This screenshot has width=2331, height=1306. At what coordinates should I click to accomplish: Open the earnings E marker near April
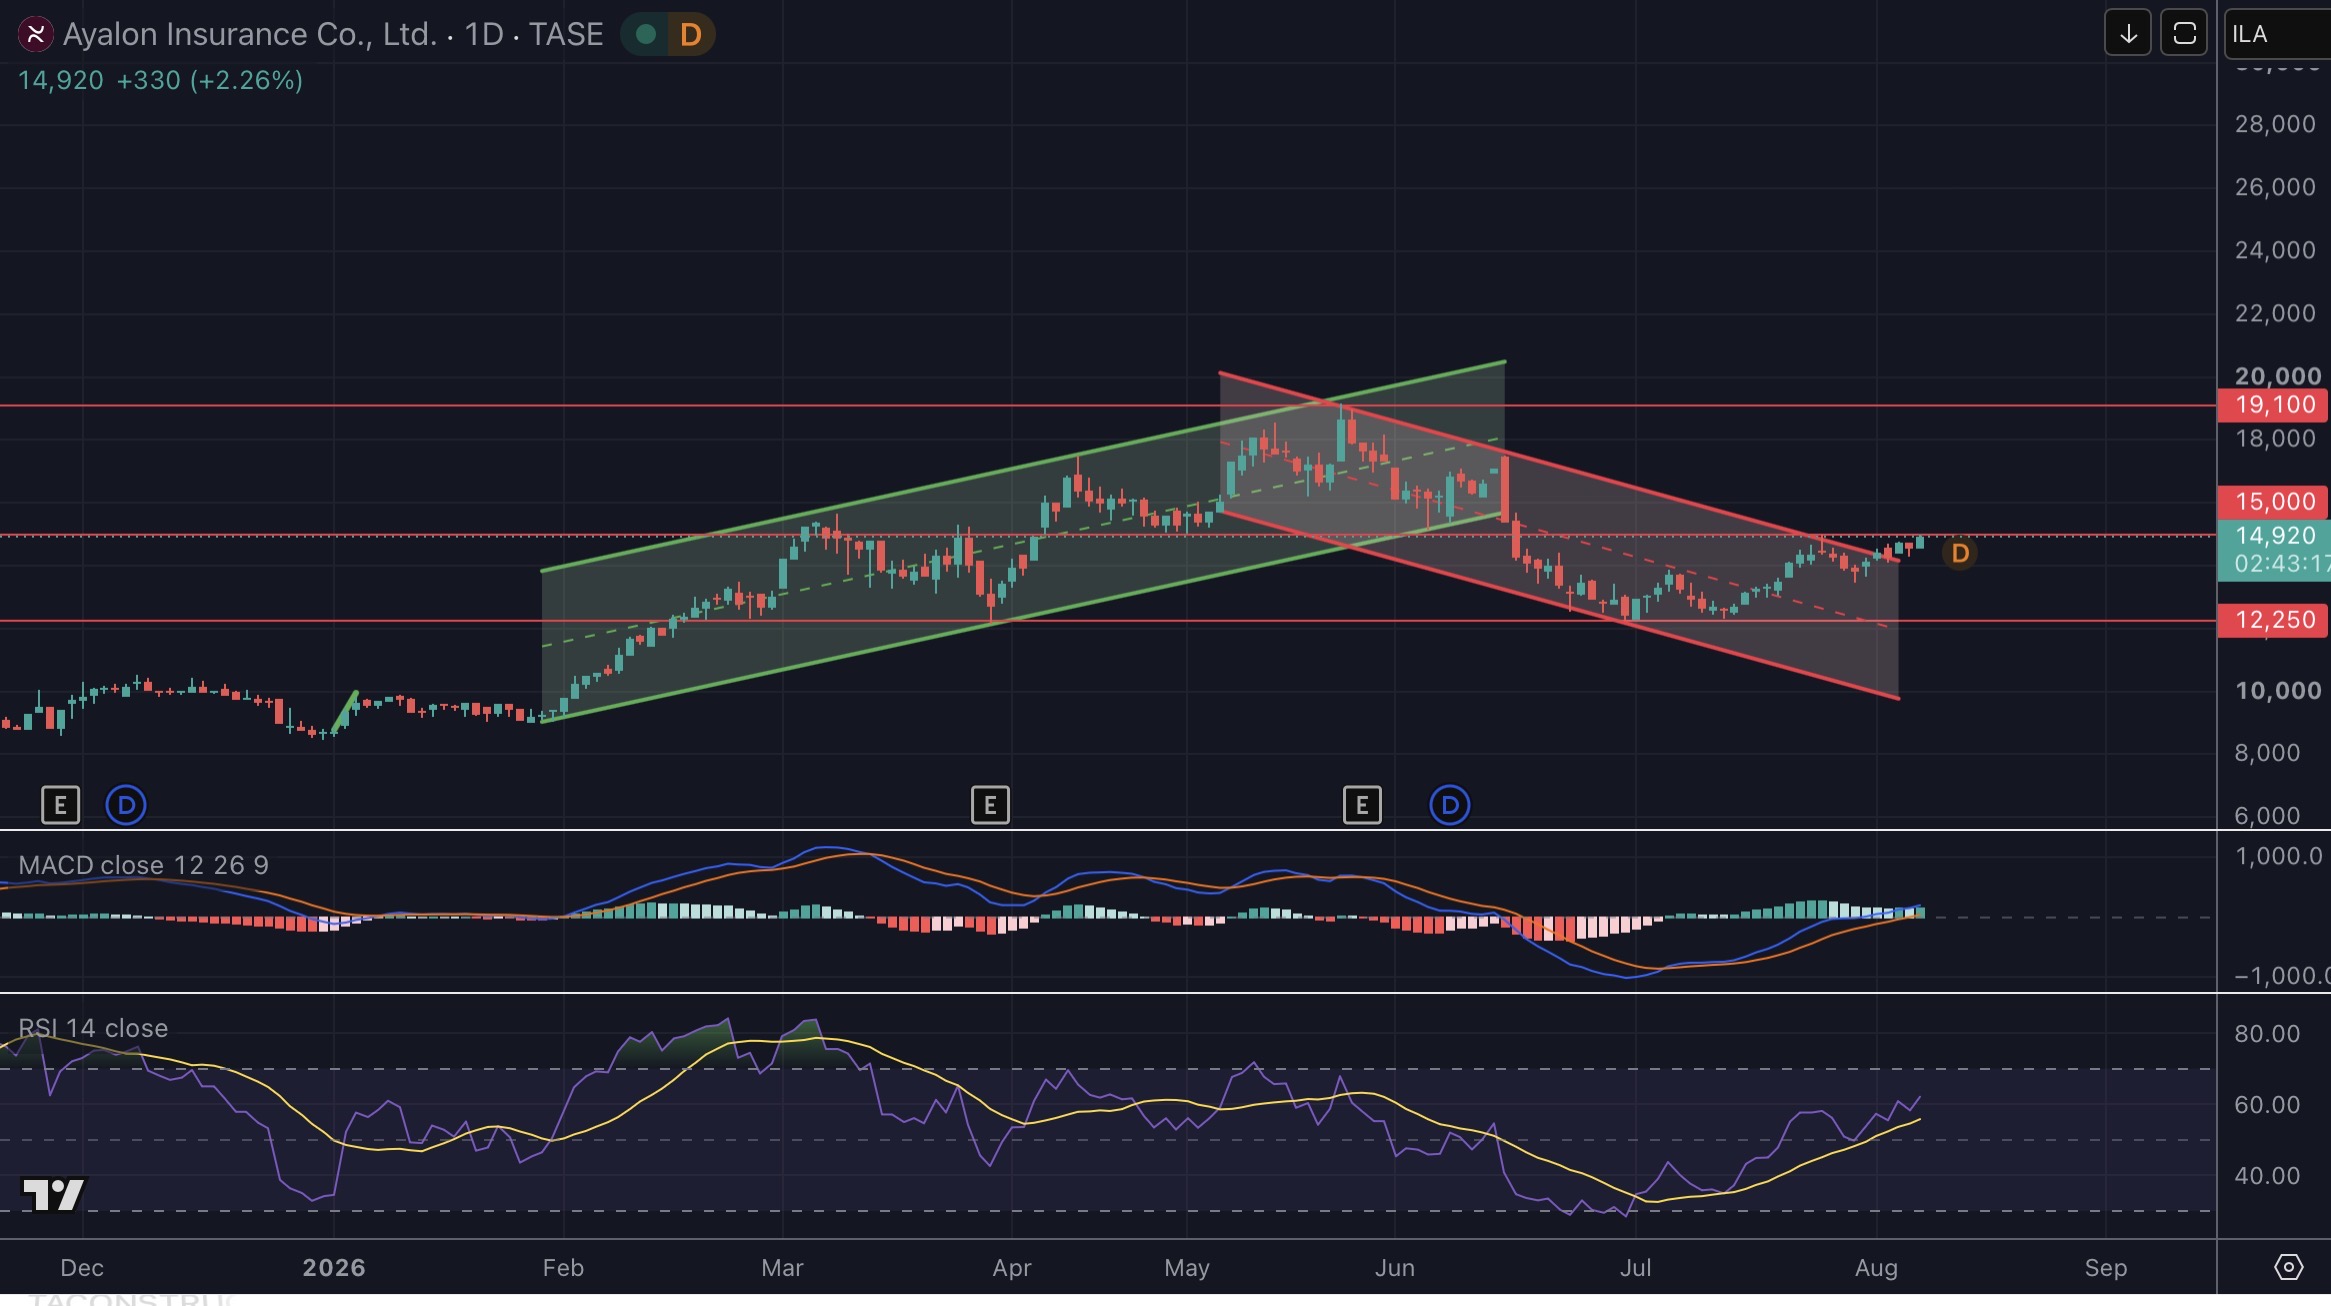click(990, 805)
